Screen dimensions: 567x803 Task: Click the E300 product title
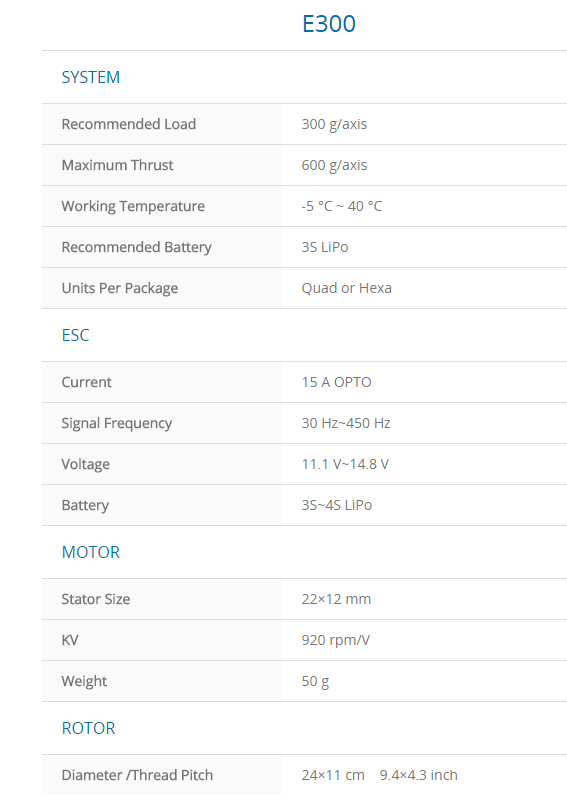[328, 24]
